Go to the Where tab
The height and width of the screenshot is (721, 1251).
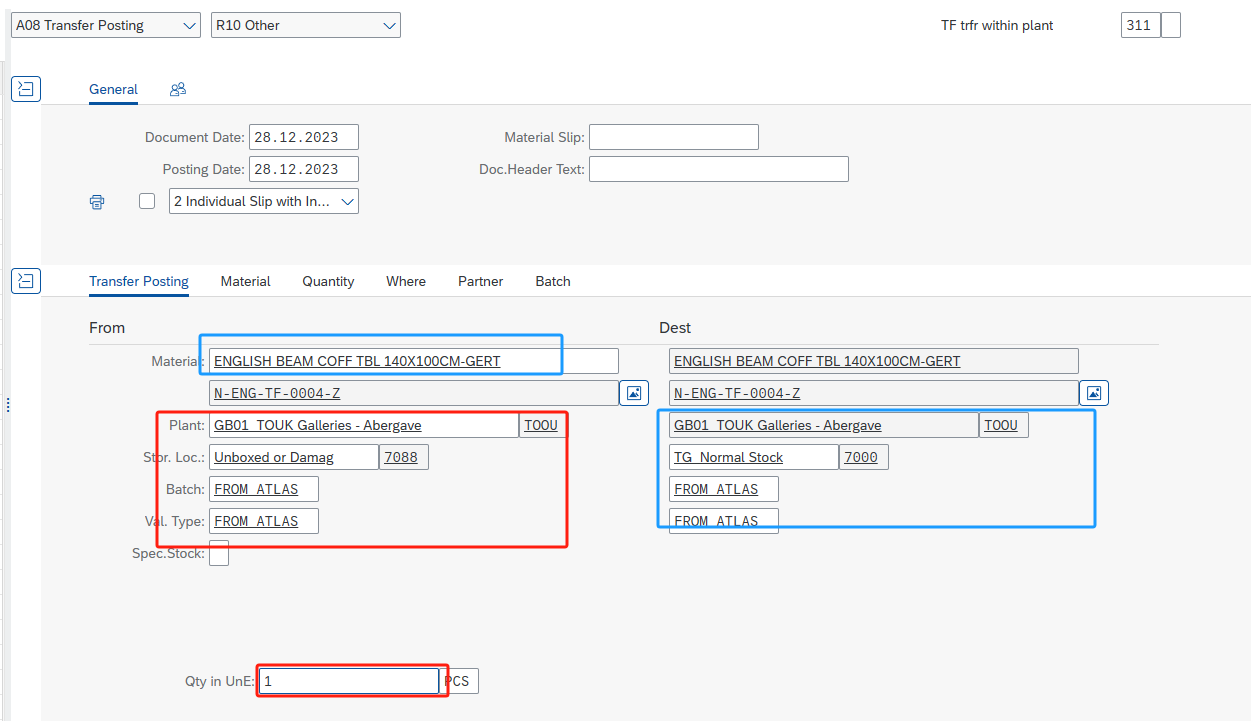[x=406, y=281]
